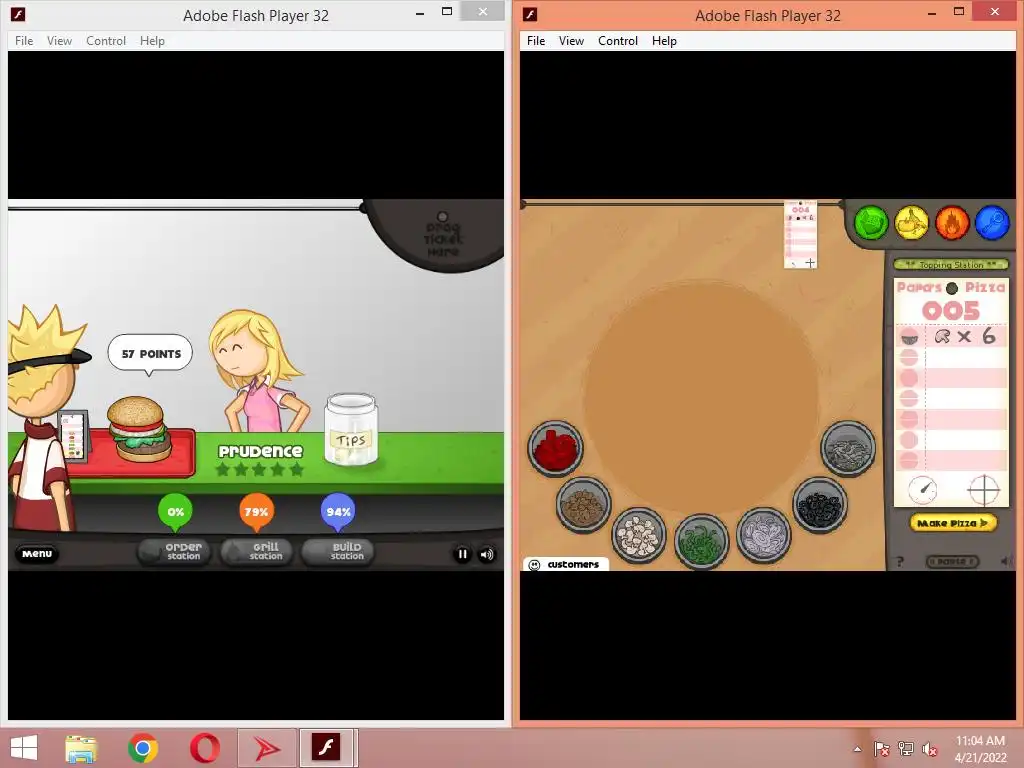1024x768 pixels.
Task: Launch Google Chrome from the taskbar
Action: coord(142,748)
